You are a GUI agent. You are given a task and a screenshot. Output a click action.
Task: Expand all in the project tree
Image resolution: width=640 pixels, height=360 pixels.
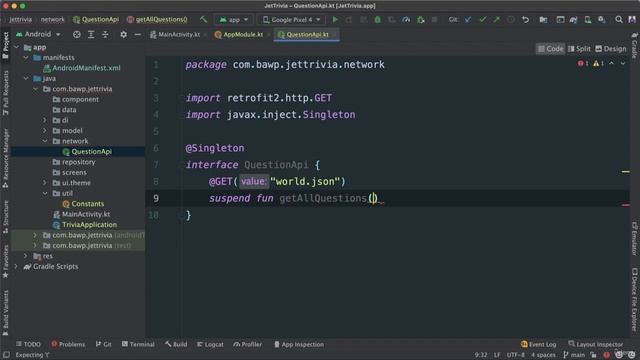pyautogui.click(x=91, y=35)
